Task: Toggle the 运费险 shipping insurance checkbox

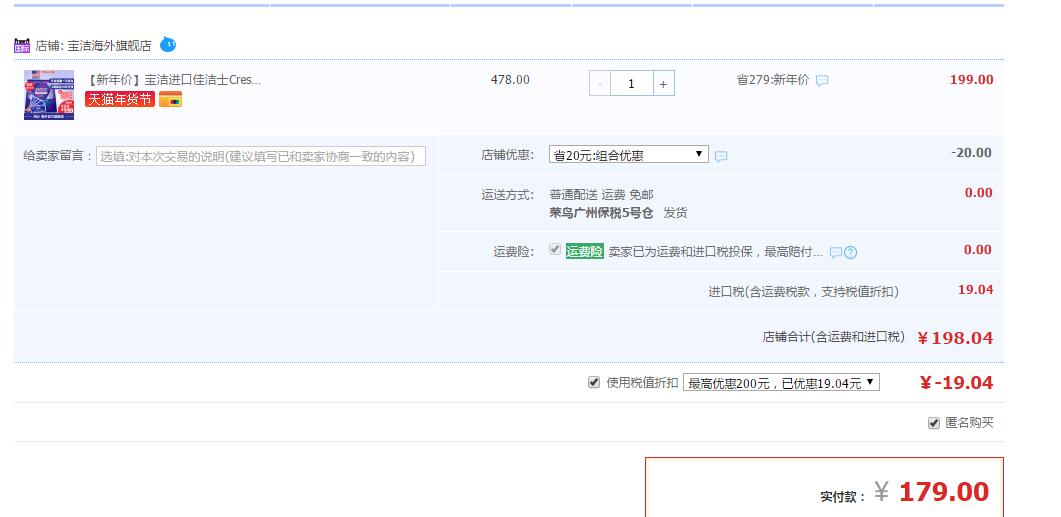Action: pos(555,250)
